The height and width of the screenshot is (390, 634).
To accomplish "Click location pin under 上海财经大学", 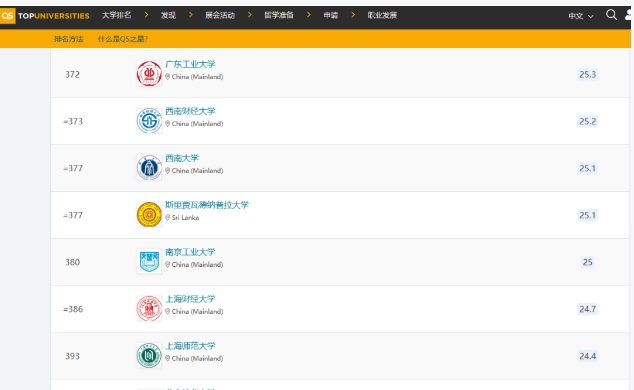I will (167, 312).
